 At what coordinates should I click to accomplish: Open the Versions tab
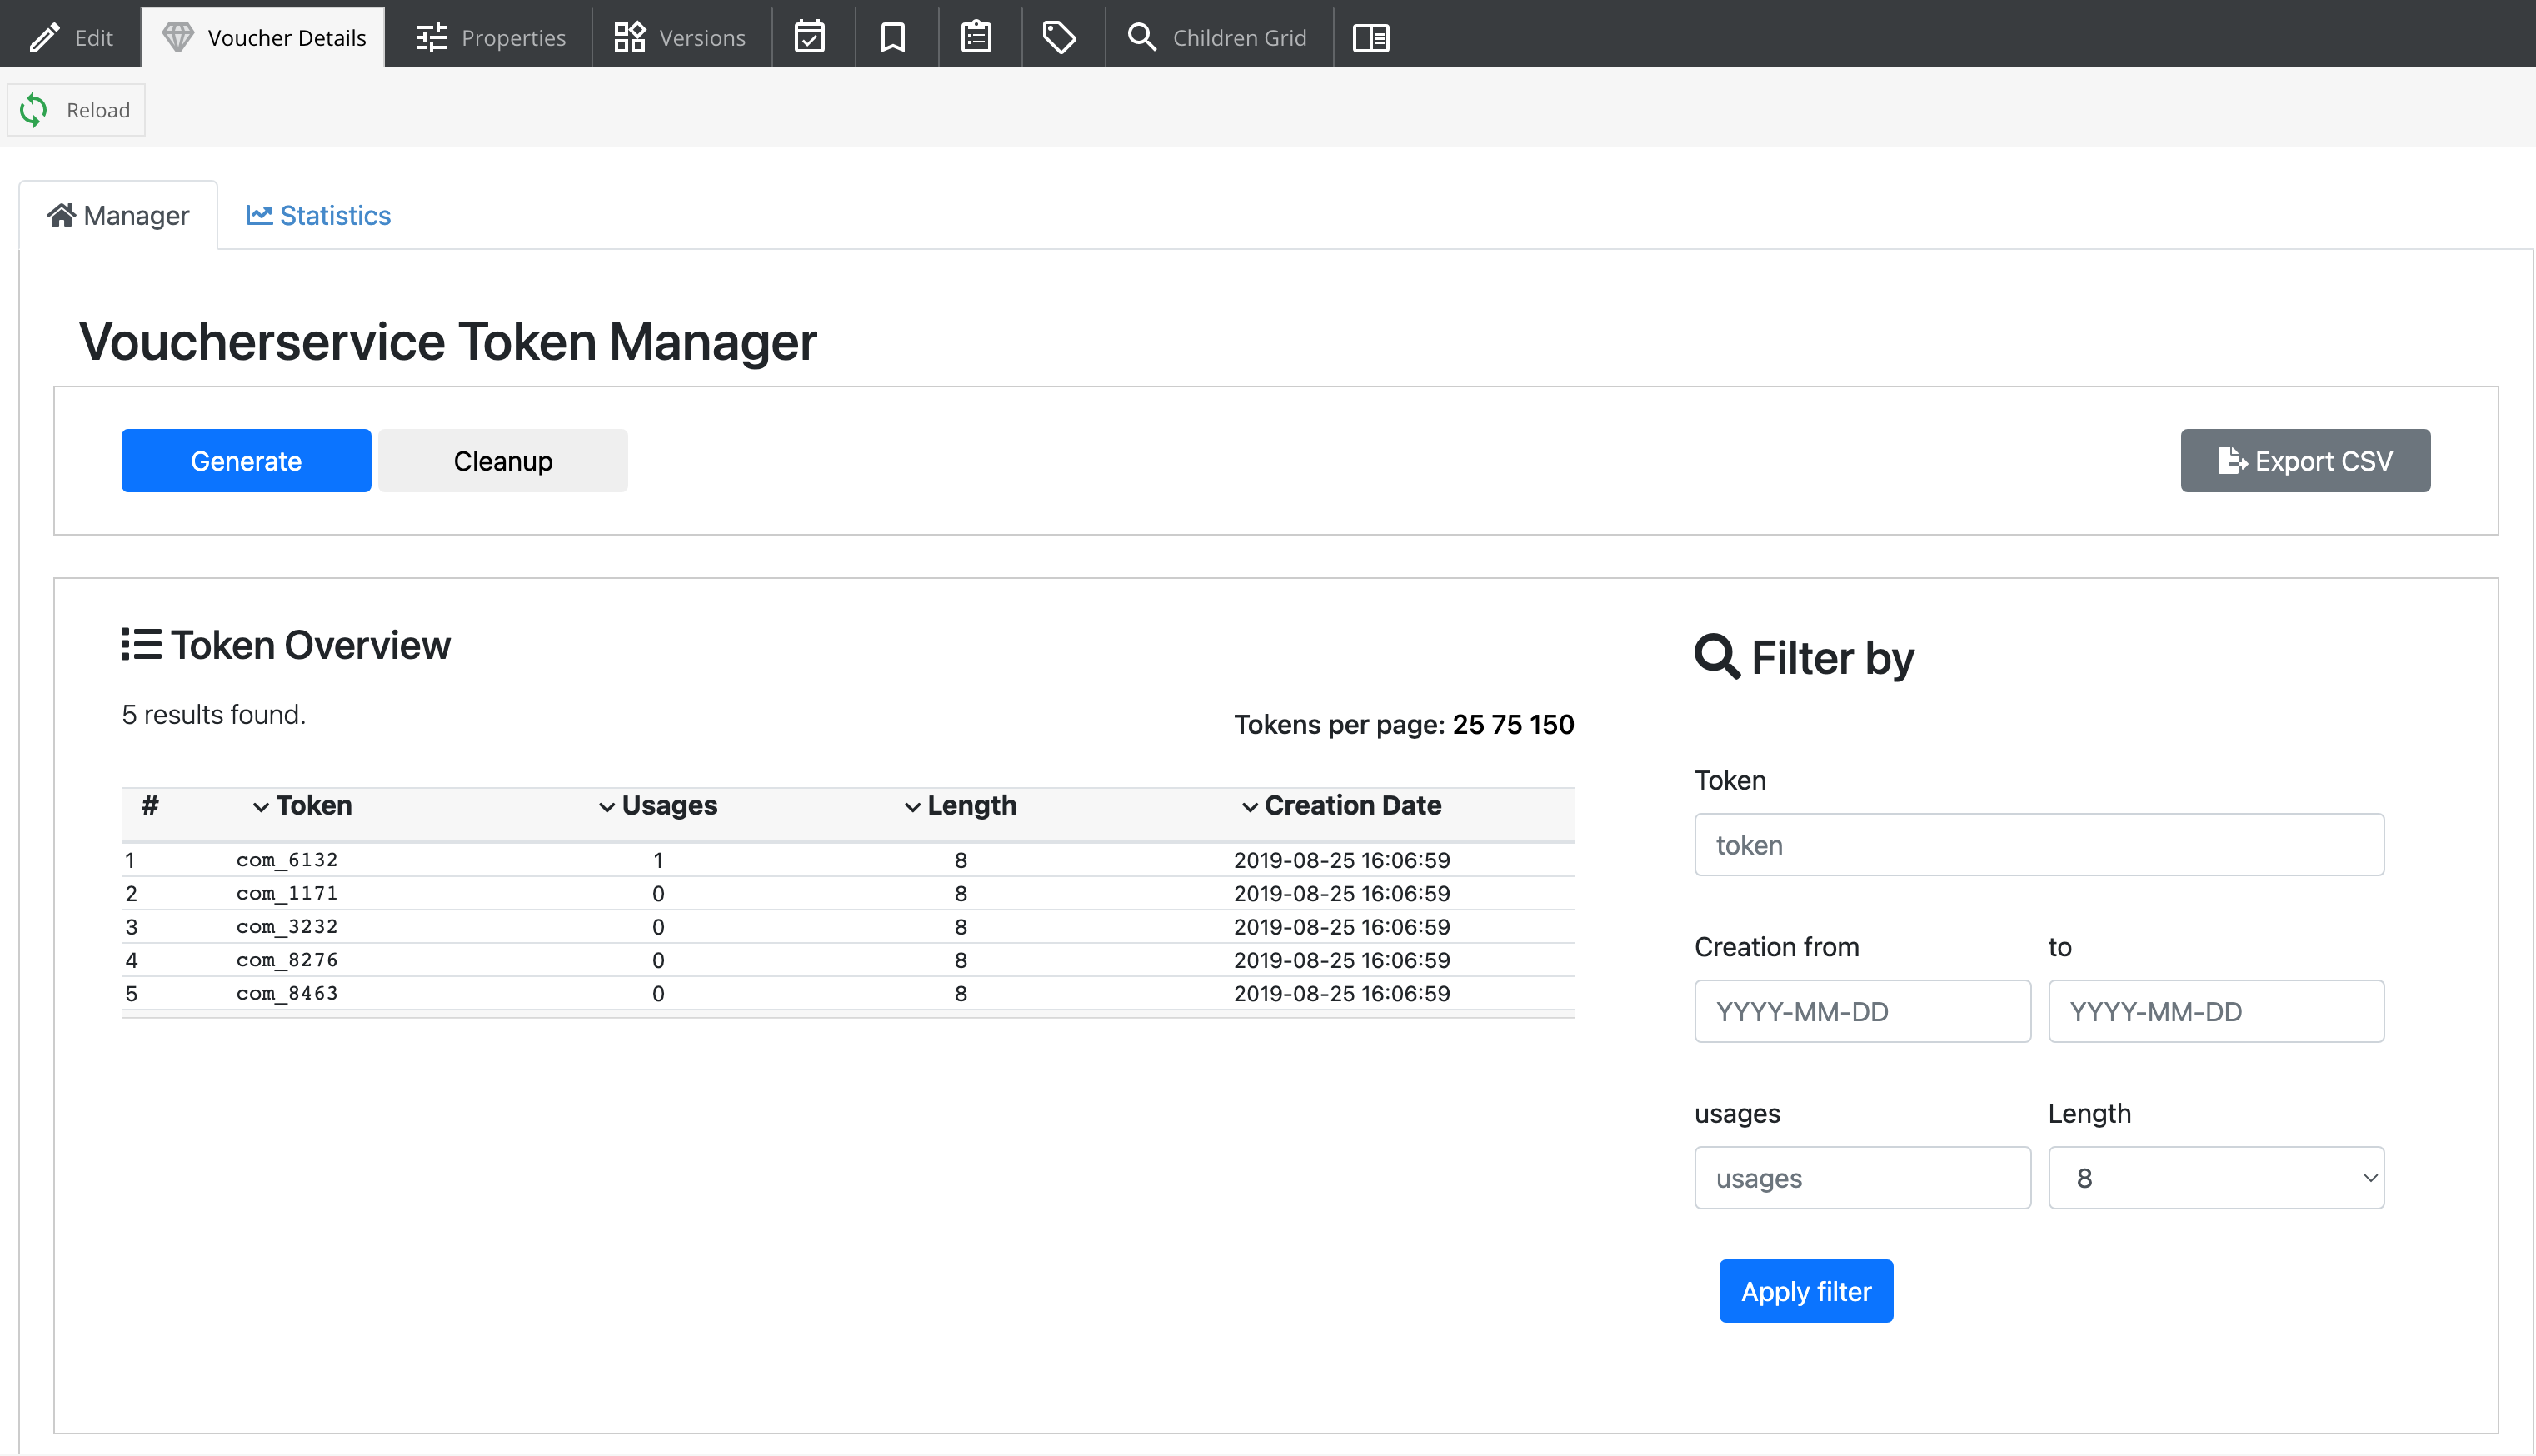click(680, 37)
